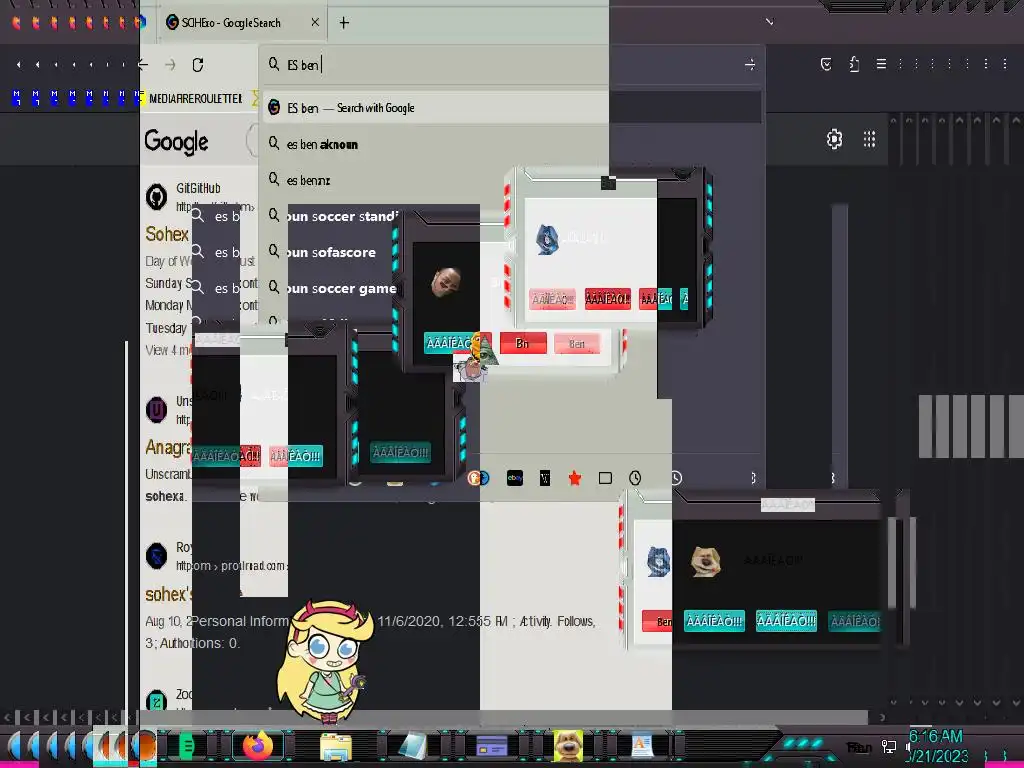
Task: Expand the list all tabs chevron
Action: coord(770,22)
